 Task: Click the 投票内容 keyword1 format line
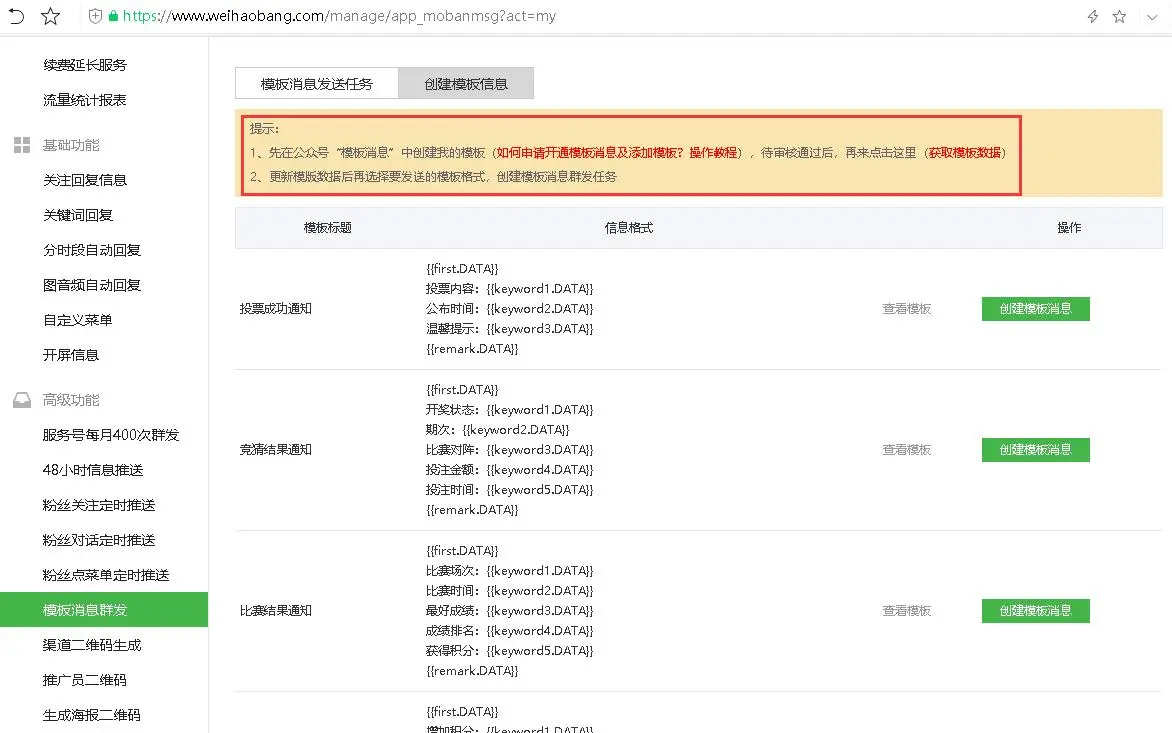(510, 288)
